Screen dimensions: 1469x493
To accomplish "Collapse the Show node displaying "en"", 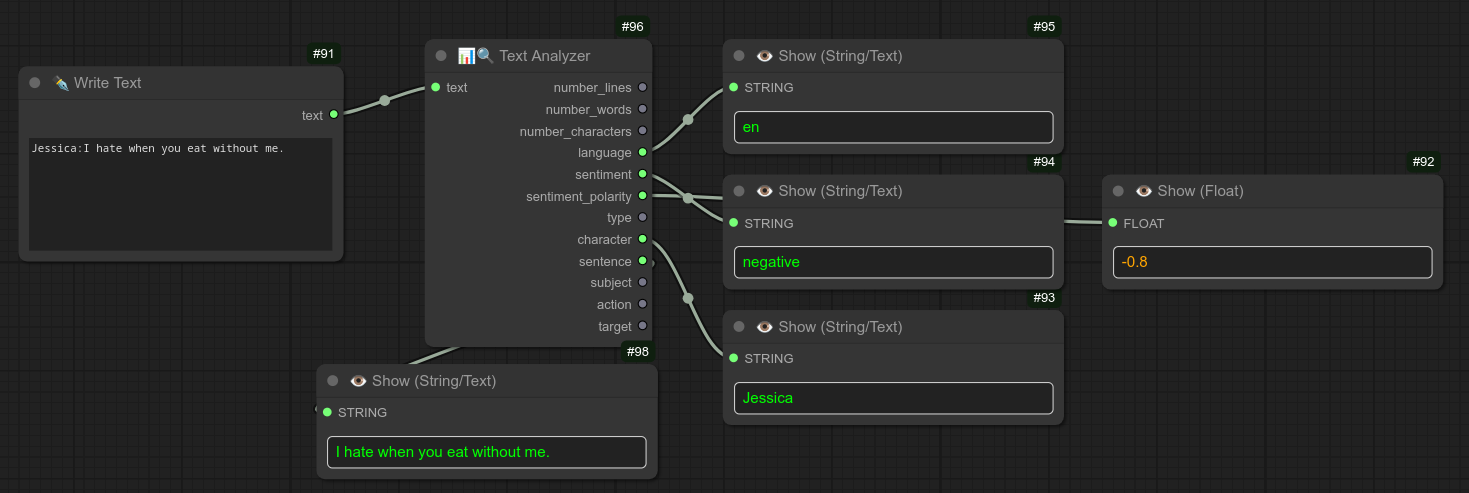I will [740, 56].
